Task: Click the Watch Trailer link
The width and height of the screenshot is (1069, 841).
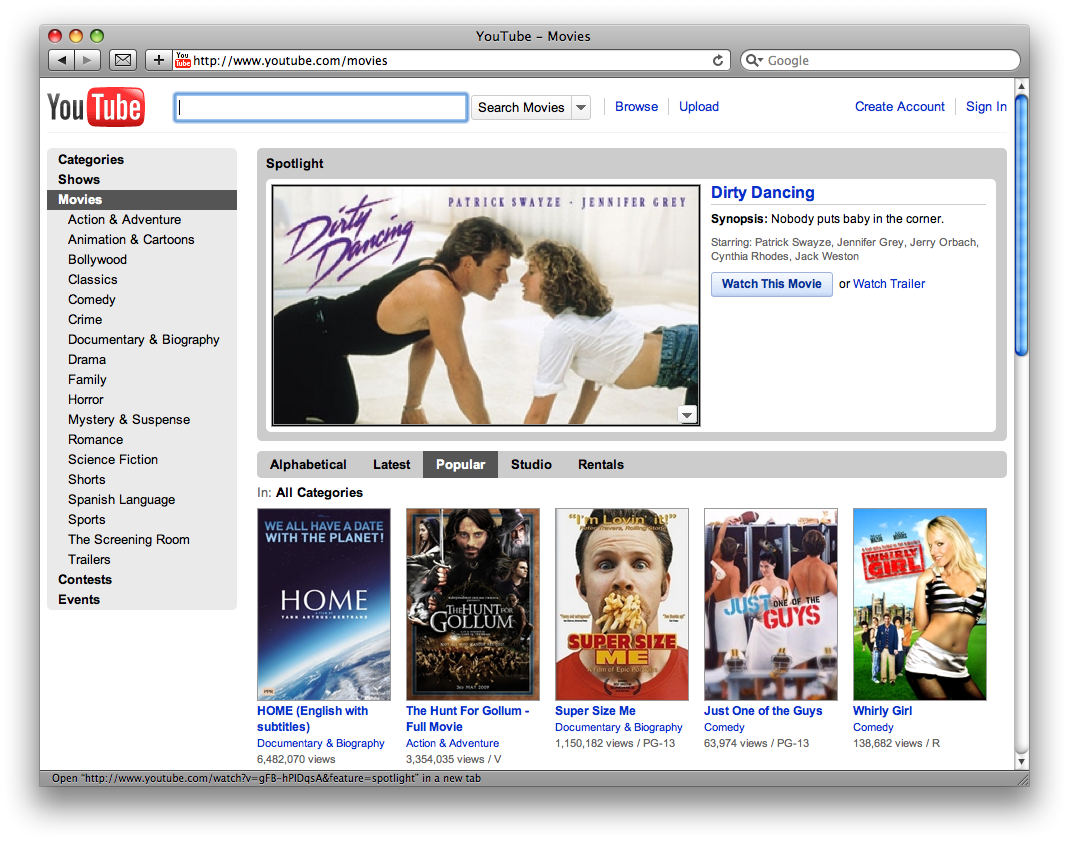Action: (889, 284)
